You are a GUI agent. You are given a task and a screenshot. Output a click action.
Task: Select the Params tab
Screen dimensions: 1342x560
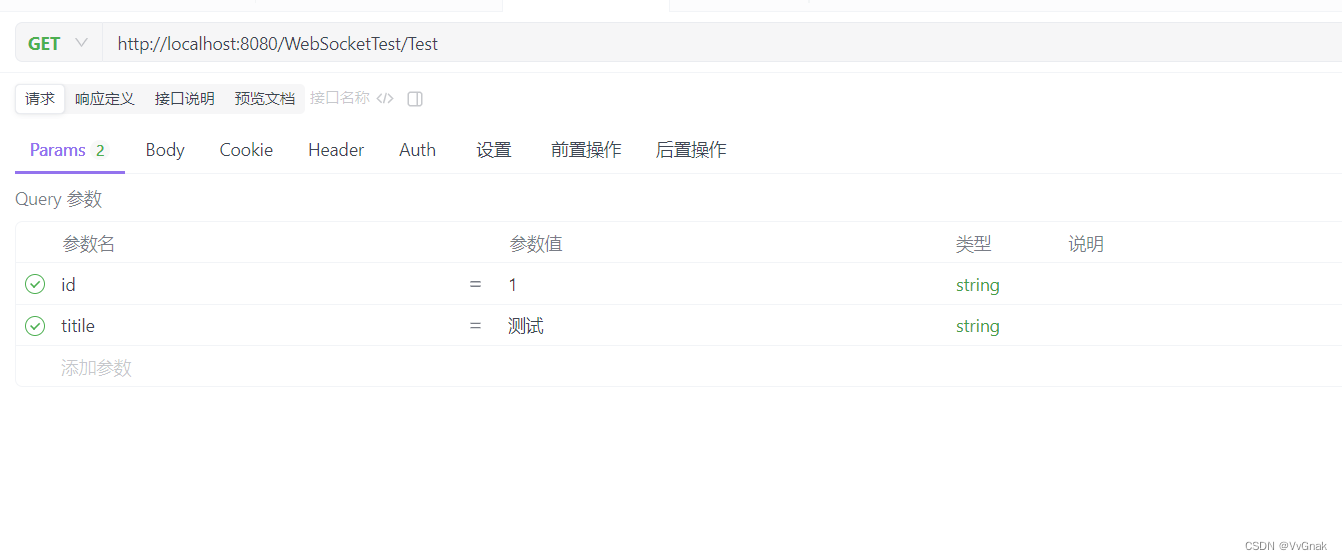69,150
